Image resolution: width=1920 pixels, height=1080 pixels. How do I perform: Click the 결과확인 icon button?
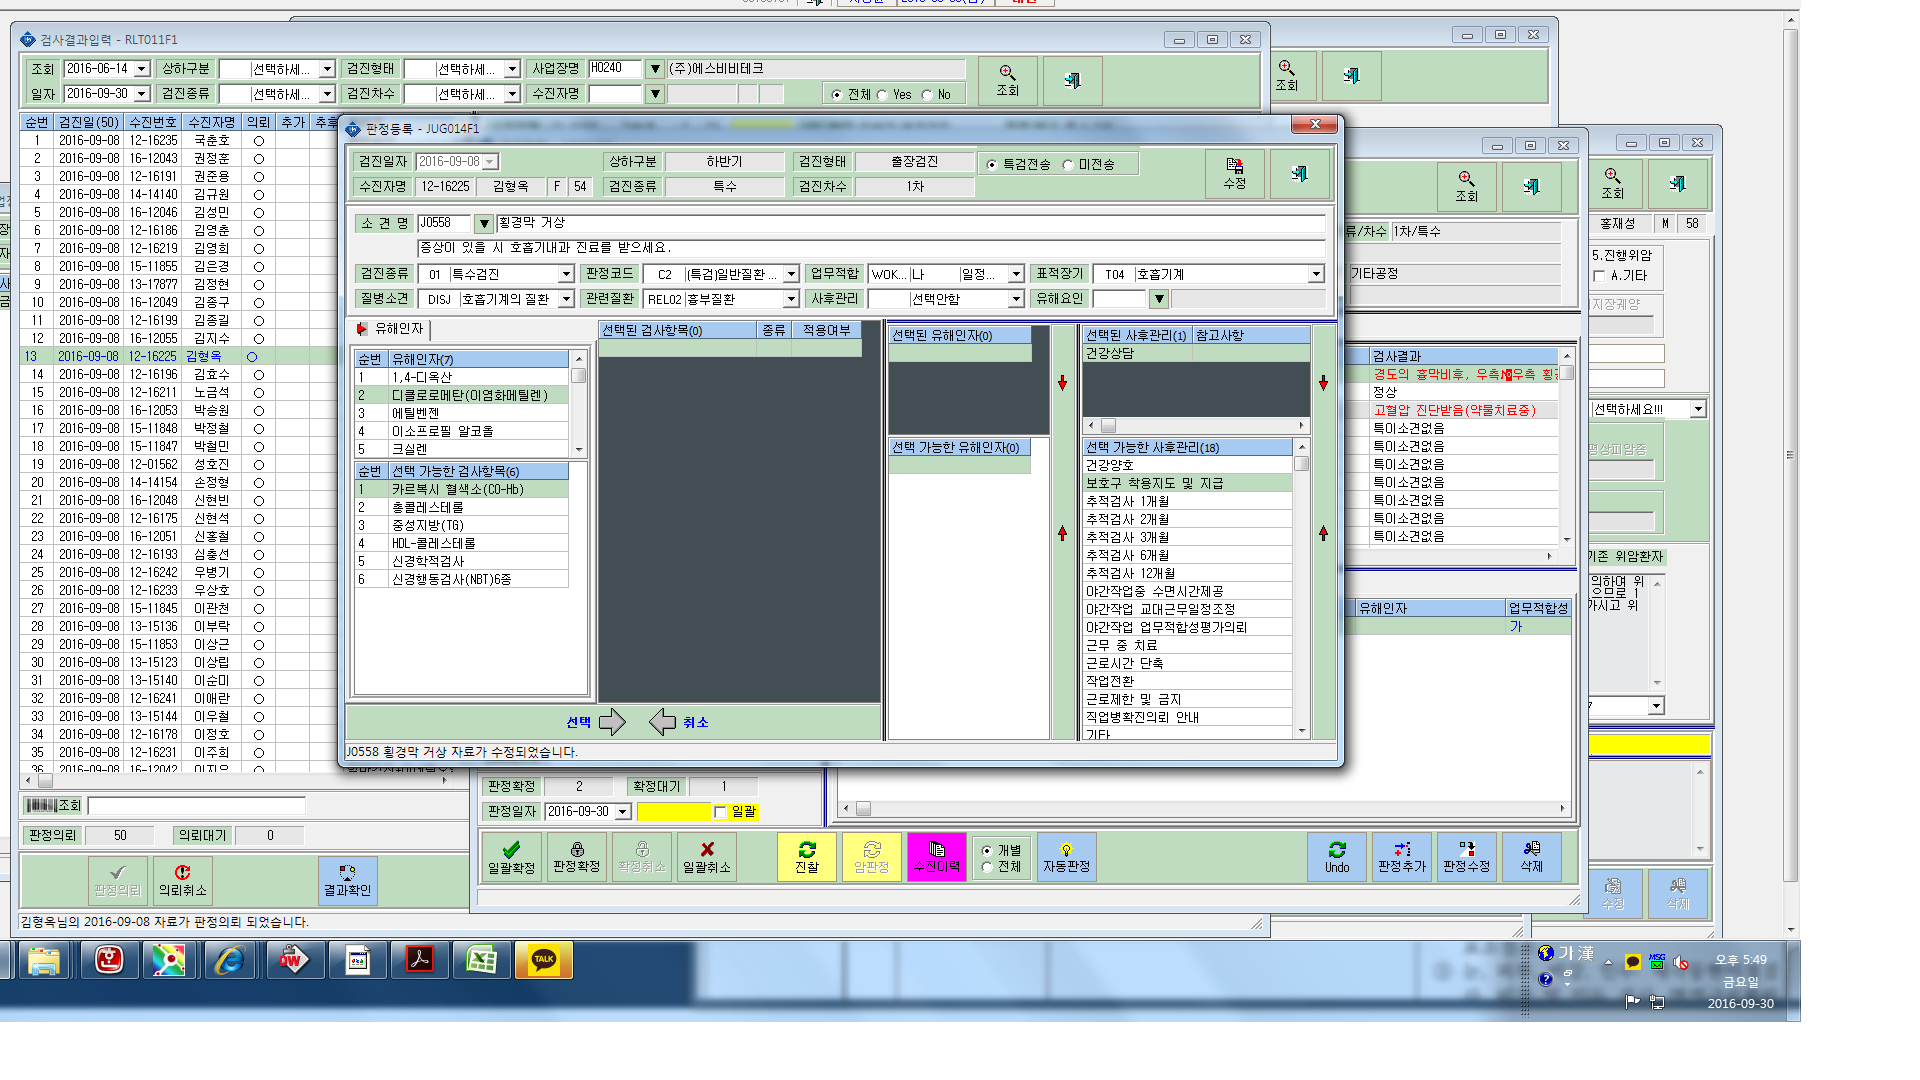click(x=347, y=880)
